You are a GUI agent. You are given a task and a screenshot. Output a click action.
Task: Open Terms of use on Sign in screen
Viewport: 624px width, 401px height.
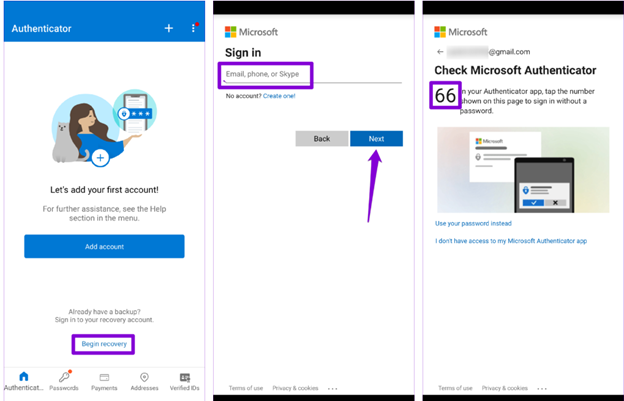click(245, 388)
